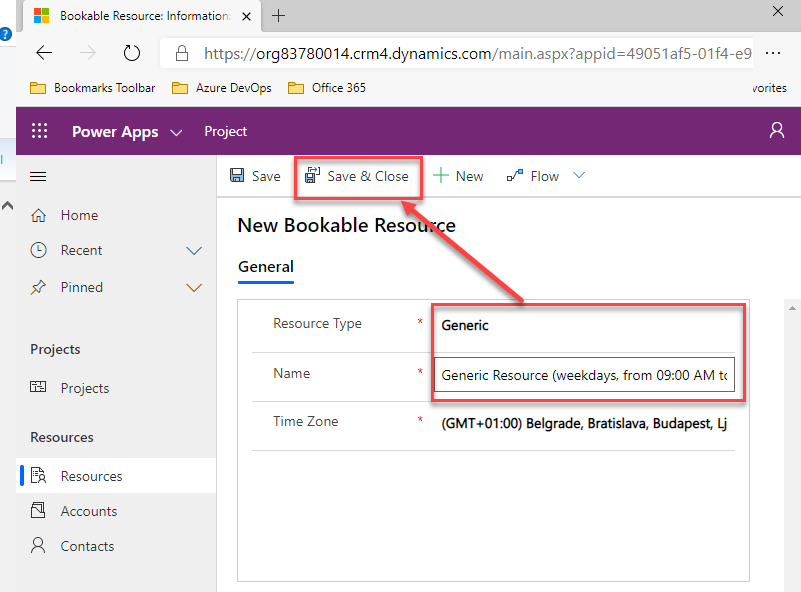Expand the Pinned section chevron
The height and width of the screenshot is (592, 801).
[195, 288]
